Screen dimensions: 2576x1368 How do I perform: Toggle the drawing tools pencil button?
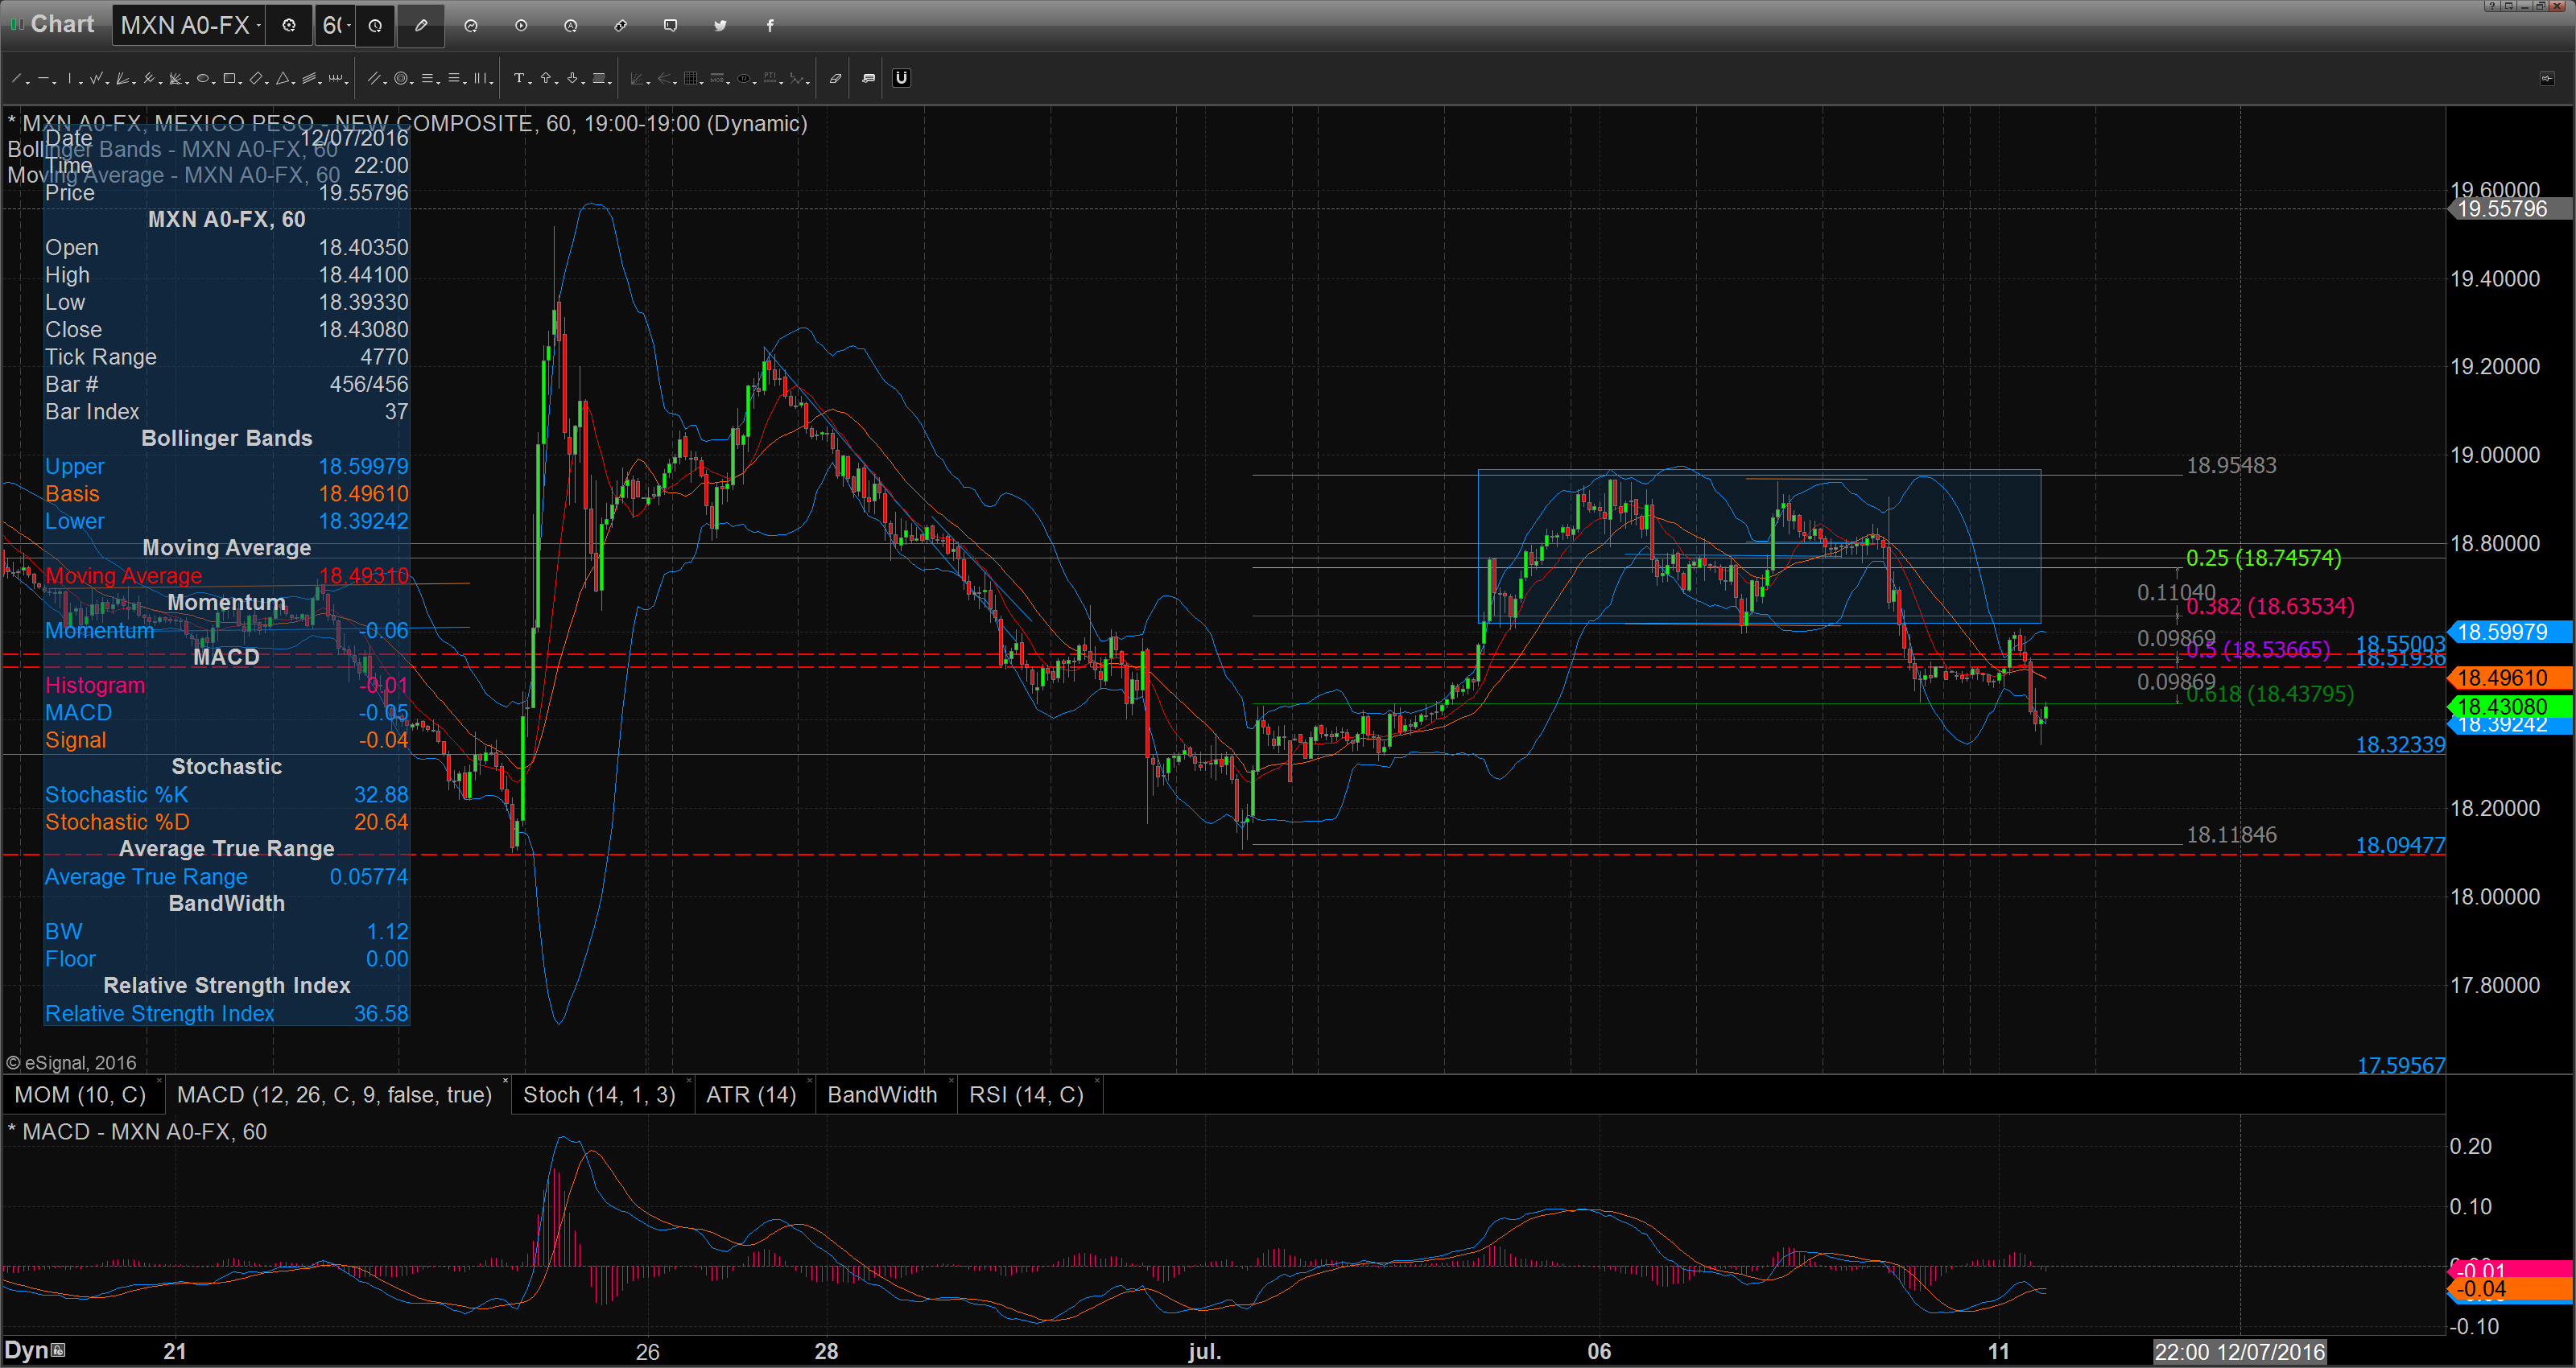(421, 26)
